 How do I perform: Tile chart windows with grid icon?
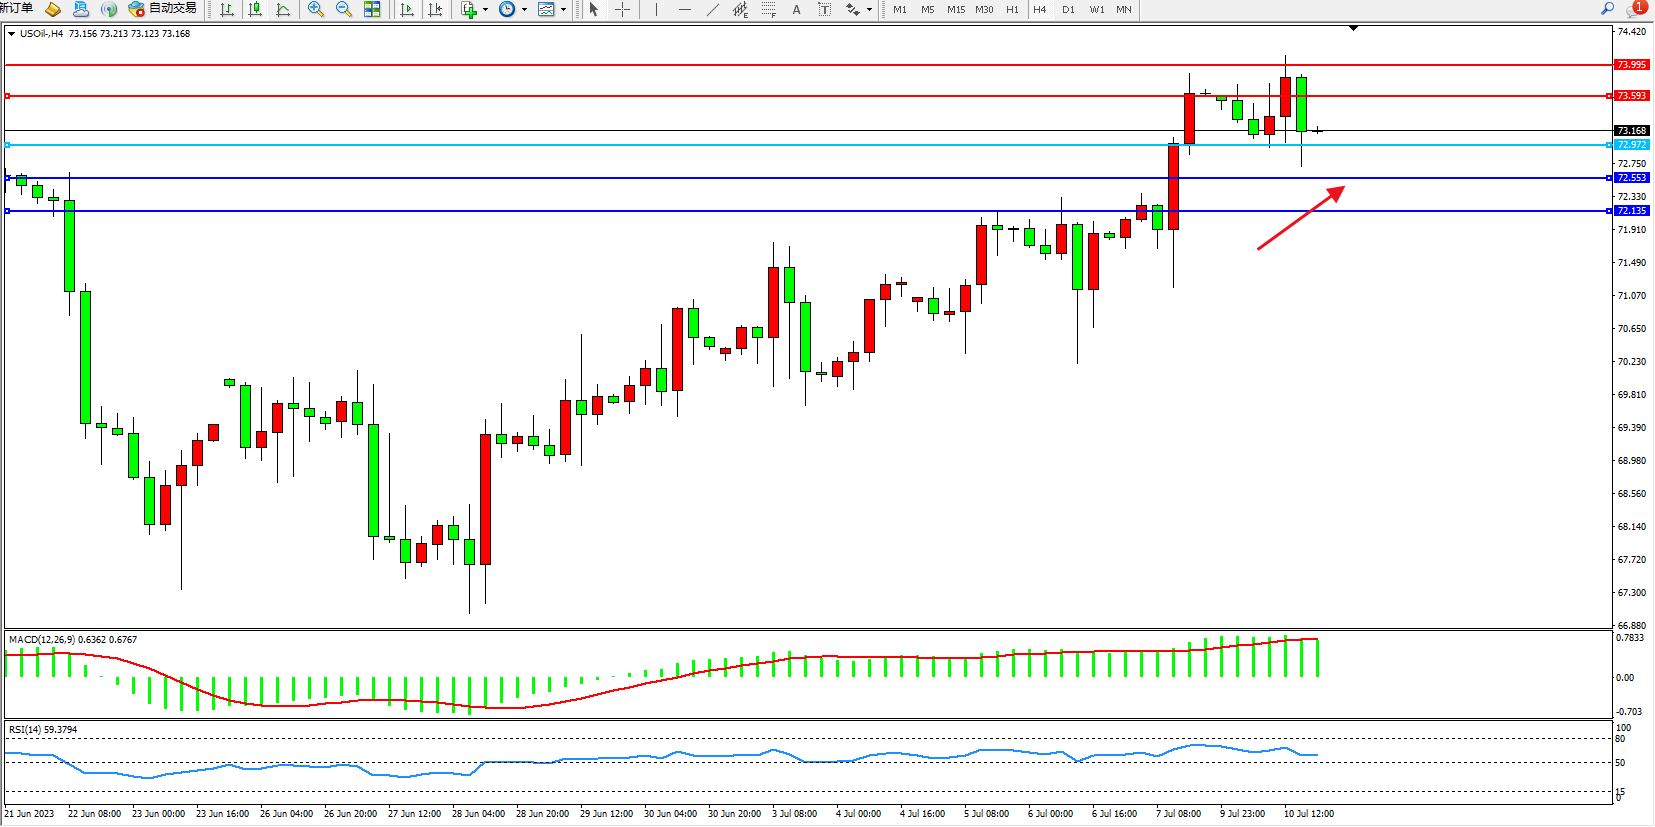coord(372,9)
